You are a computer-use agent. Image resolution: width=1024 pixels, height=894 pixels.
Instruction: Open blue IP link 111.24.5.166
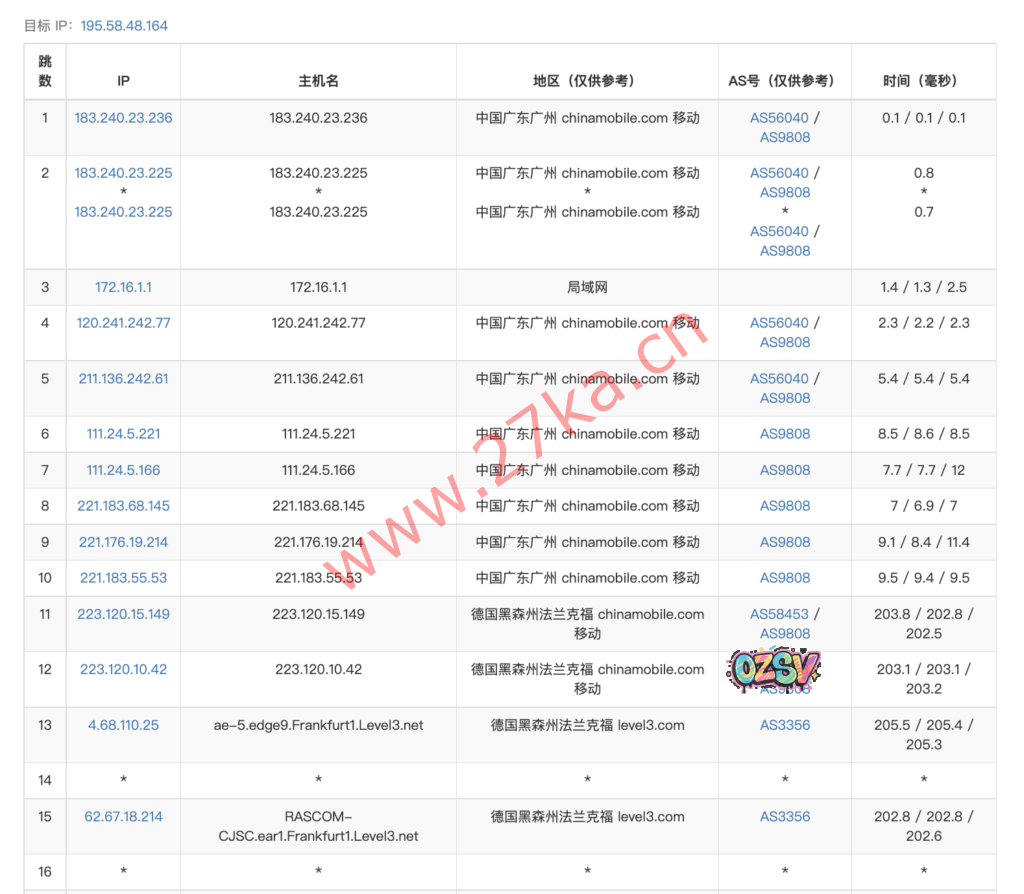pos(123,470)
